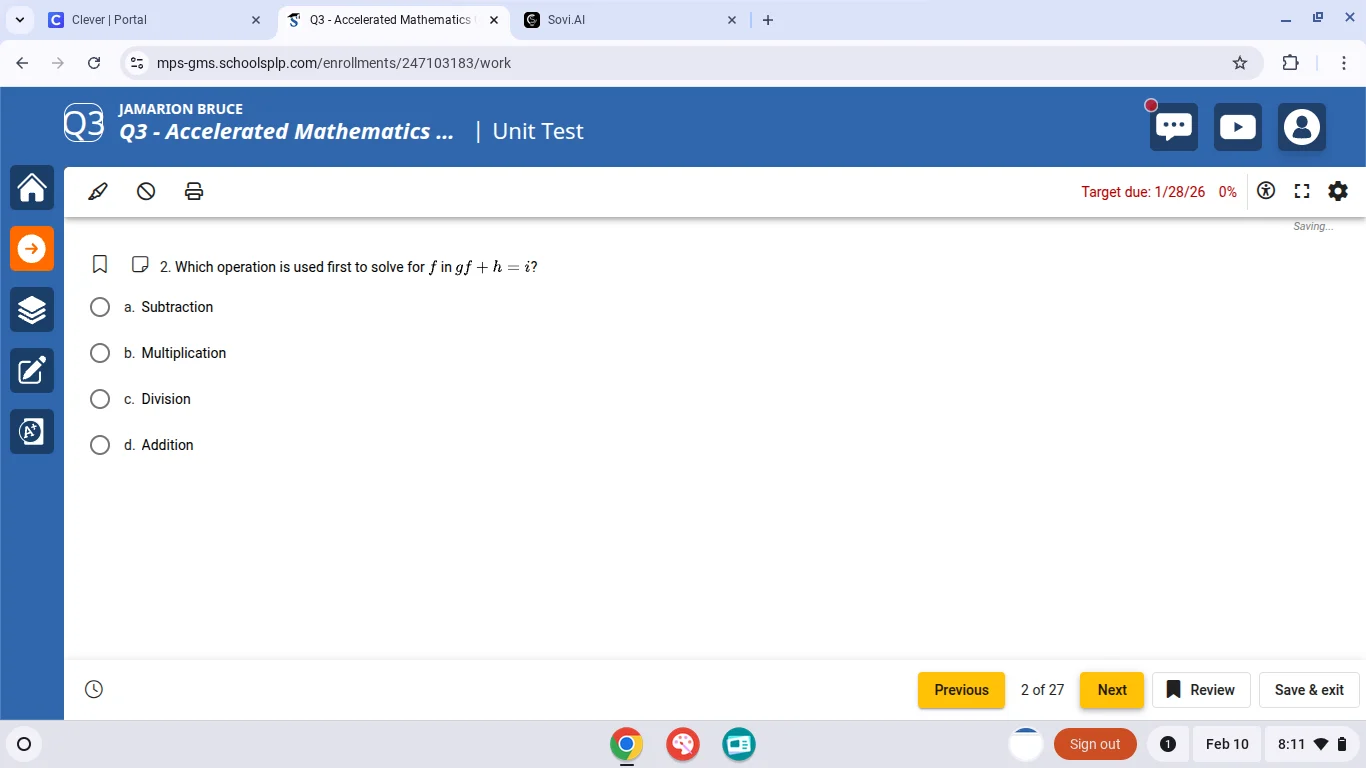Choose answer b. Multiplication

click(x=100, y=353)
